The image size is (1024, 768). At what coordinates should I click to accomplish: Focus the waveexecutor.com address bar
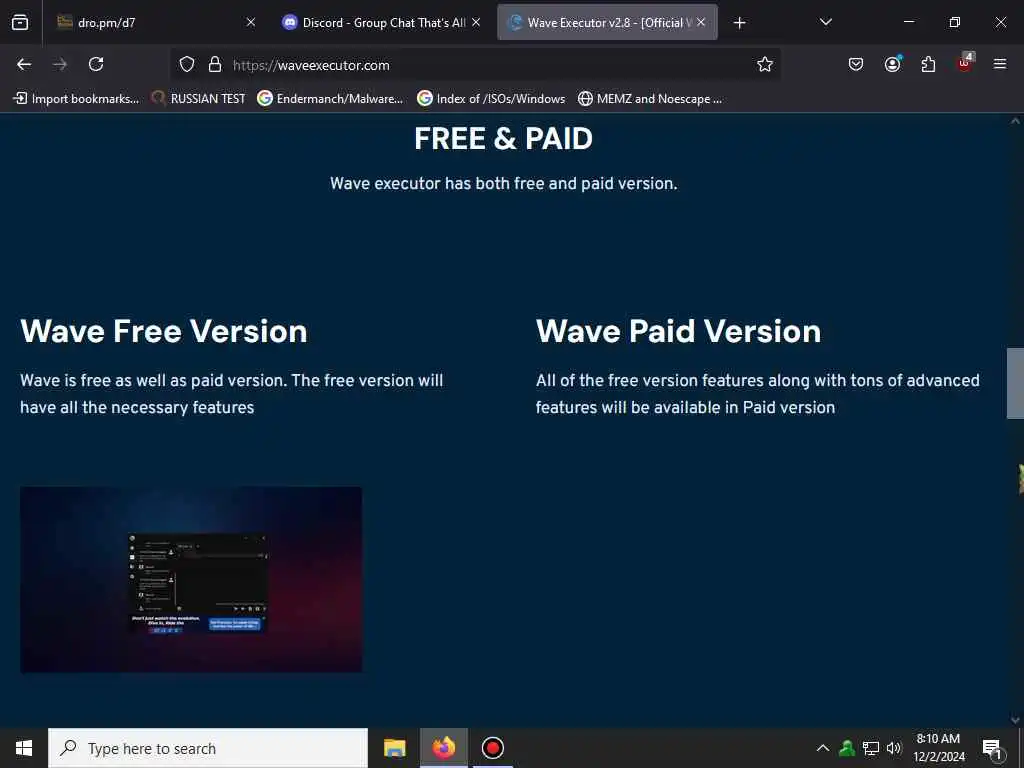tap(475, 65)
